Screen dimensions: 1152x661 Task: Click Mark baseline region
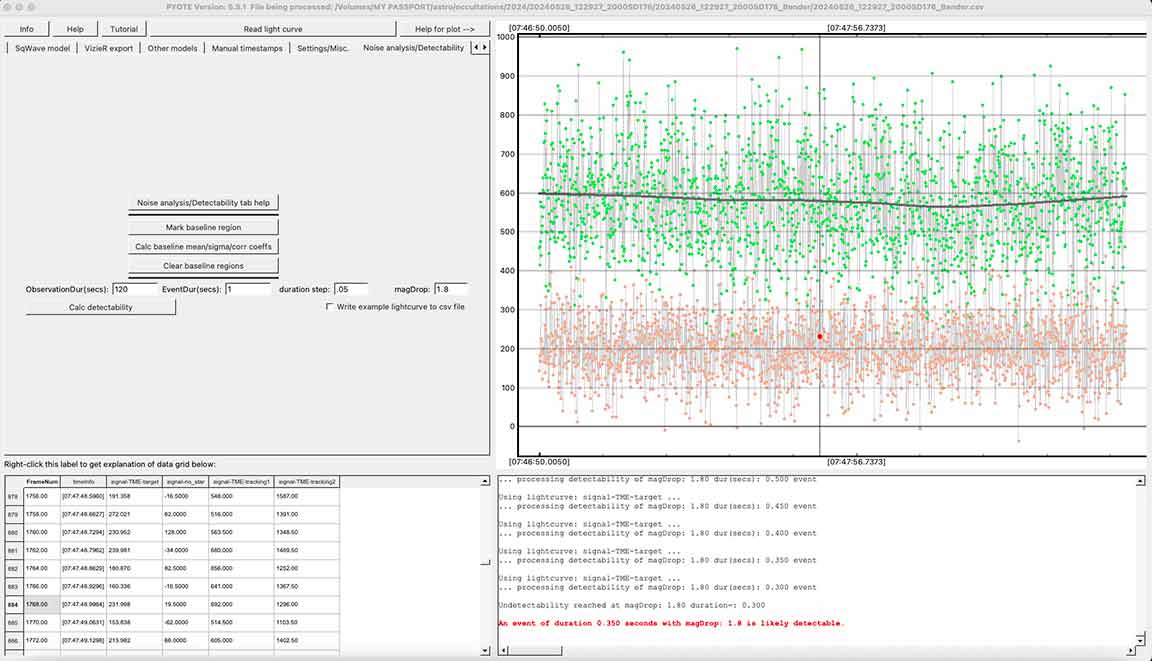click(x=204, y=228)
